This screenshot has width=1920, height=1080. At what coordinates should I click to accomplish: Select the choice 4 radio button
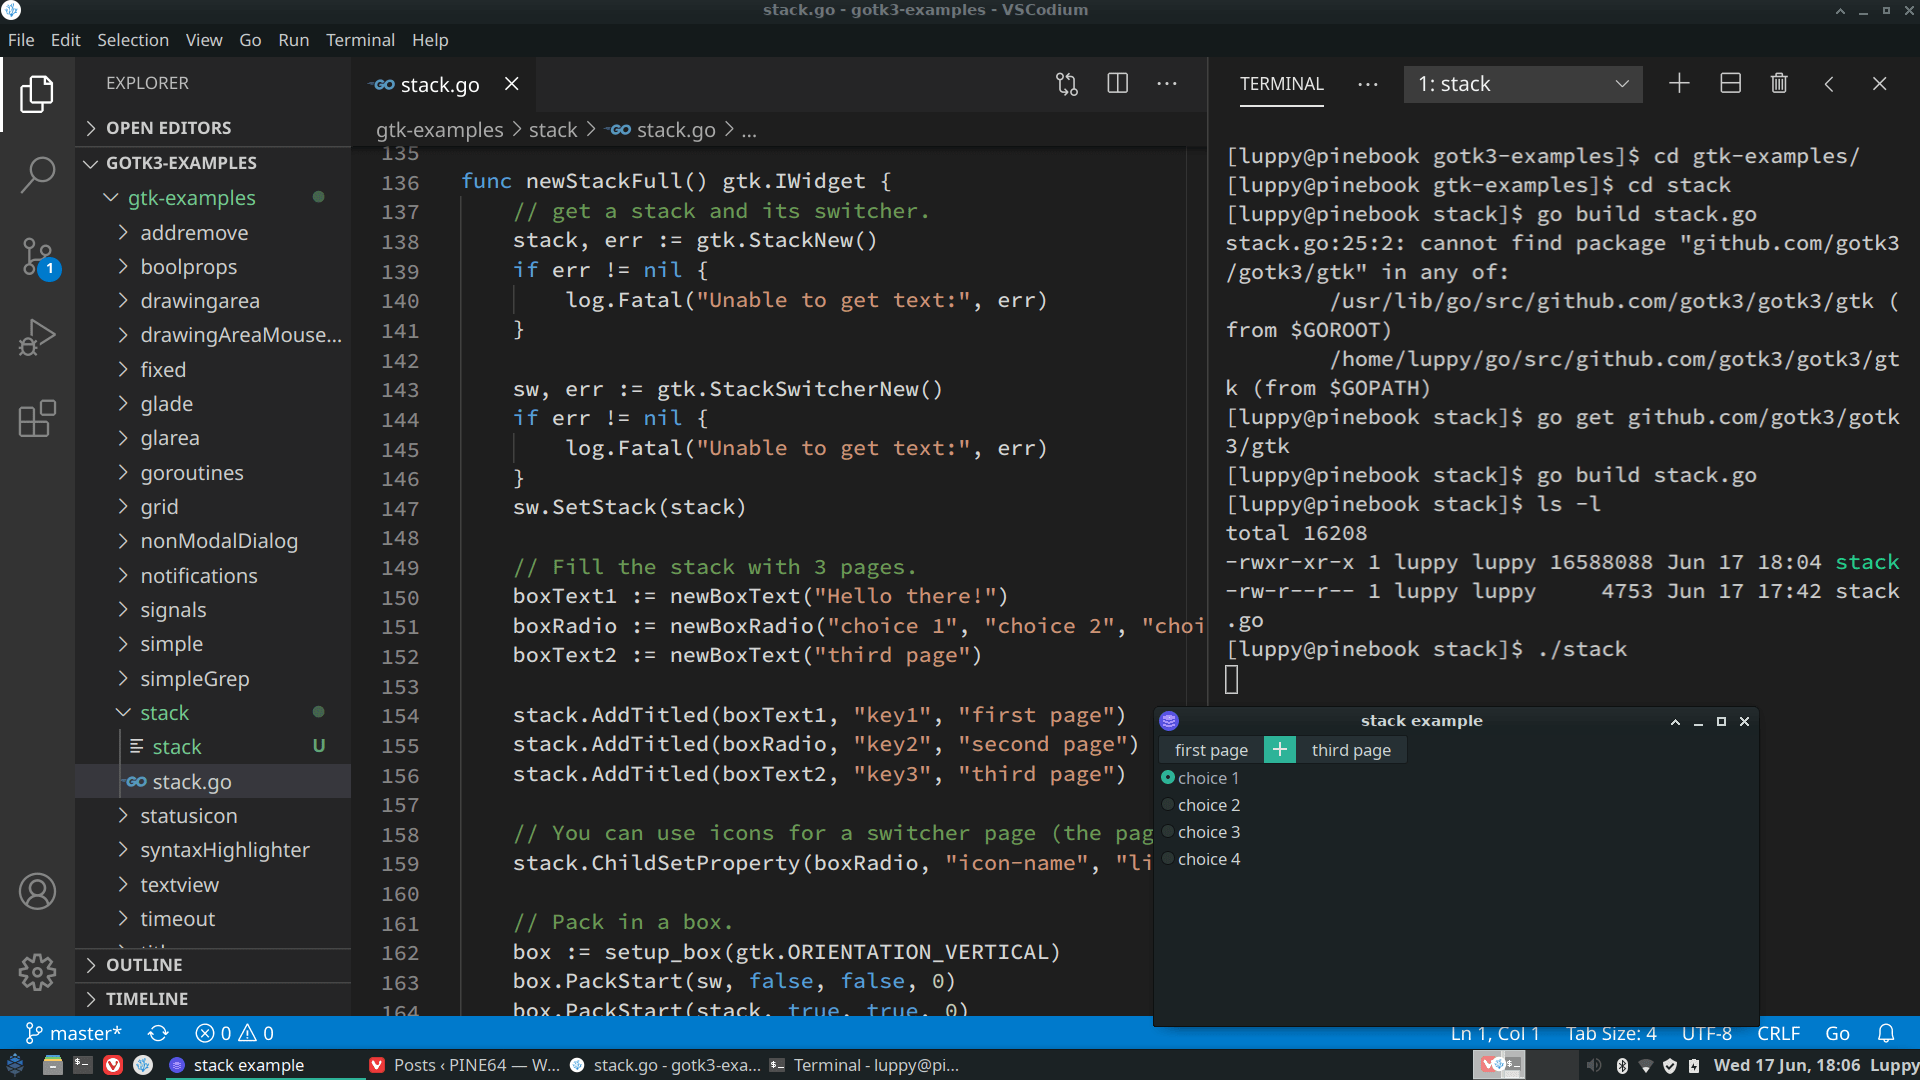pos(1167,858)
